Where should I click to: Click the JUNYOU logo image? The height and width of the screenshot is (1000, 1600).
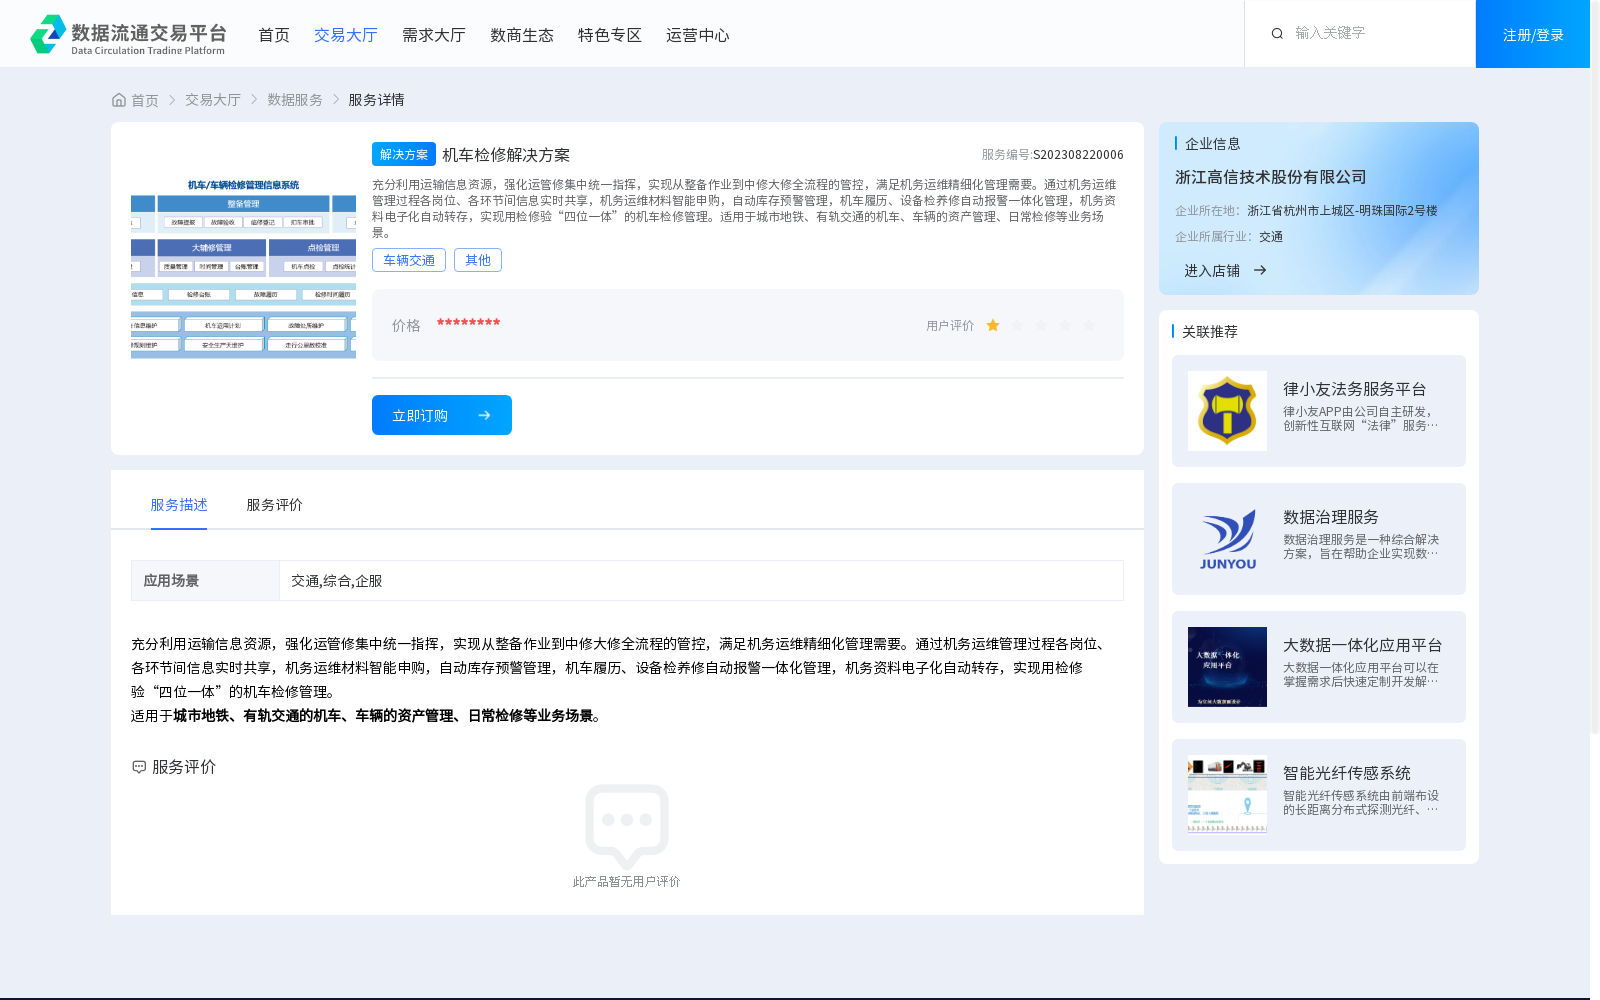[x=1227, y=539]
